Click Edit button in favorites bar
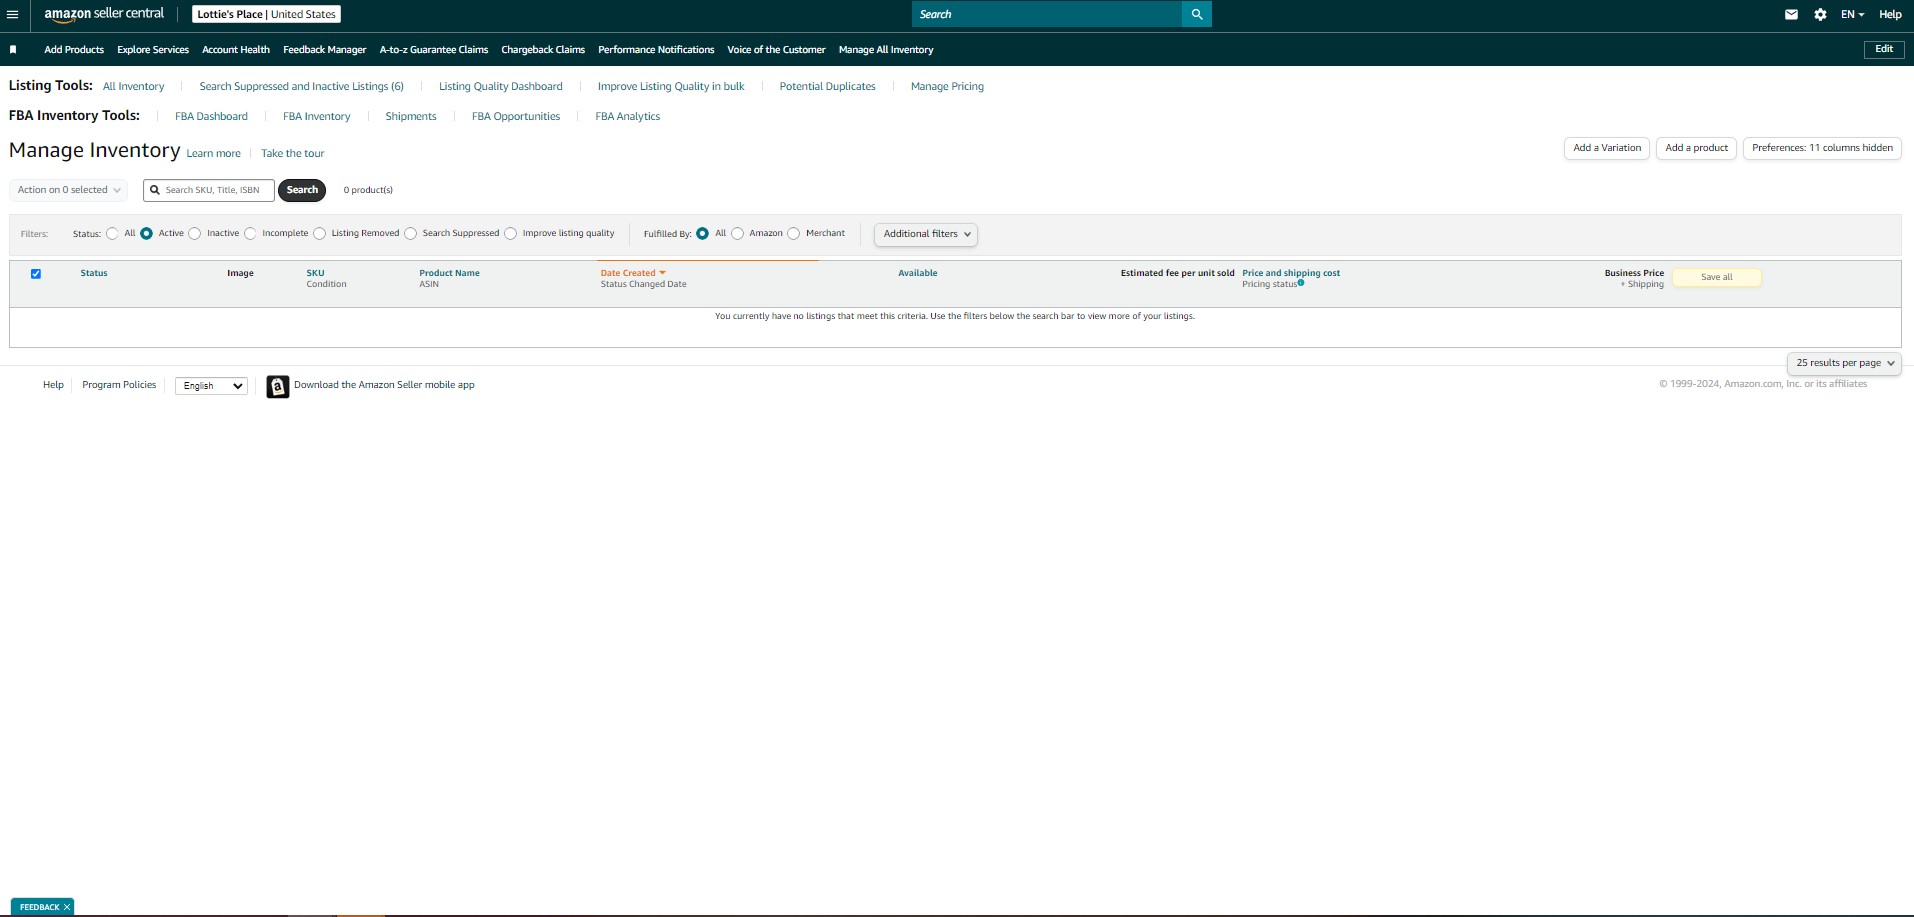Screen dimensions: 1914x917 [1884, 49]
